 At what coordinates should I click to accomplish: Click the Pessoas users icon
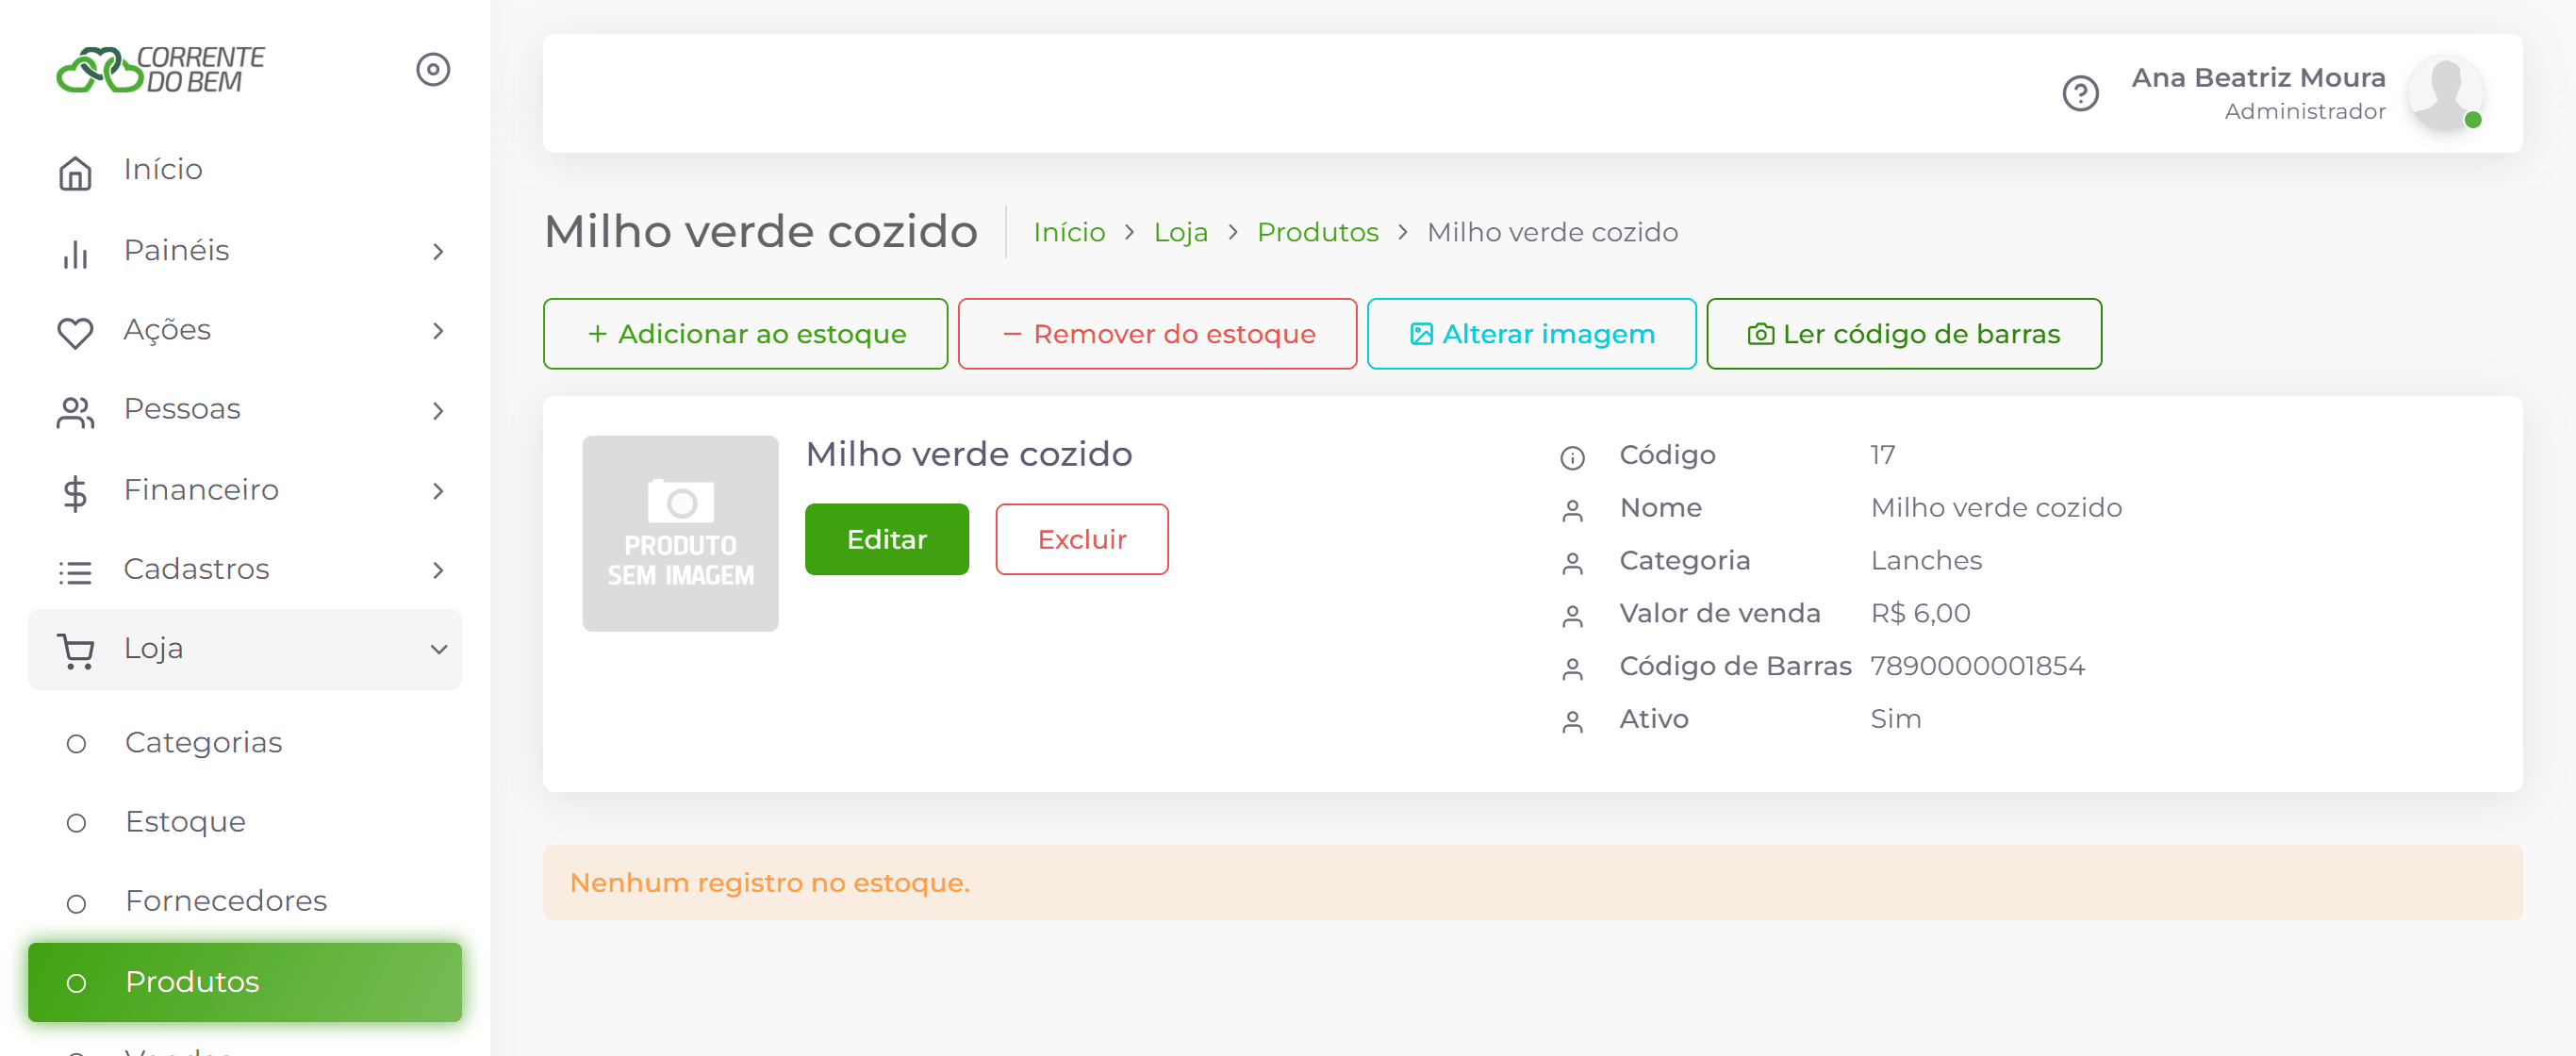75,412
